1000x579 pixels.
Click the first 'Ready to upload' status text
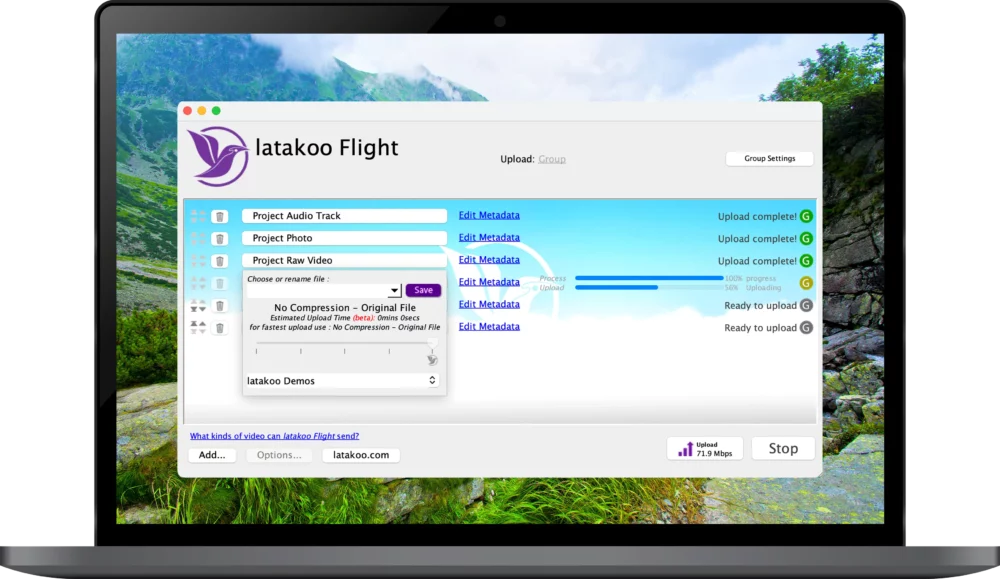point(760,305)
